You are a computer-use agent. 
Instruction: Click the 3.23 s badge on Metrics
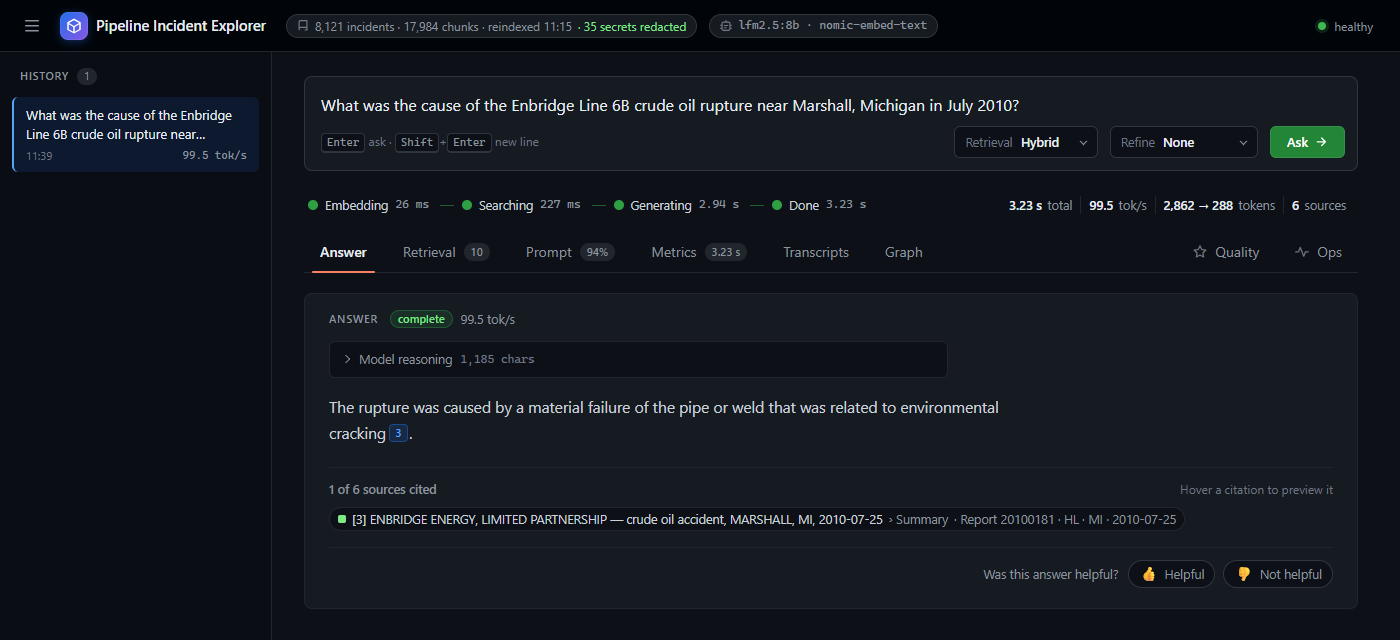(x=726, y=252)
